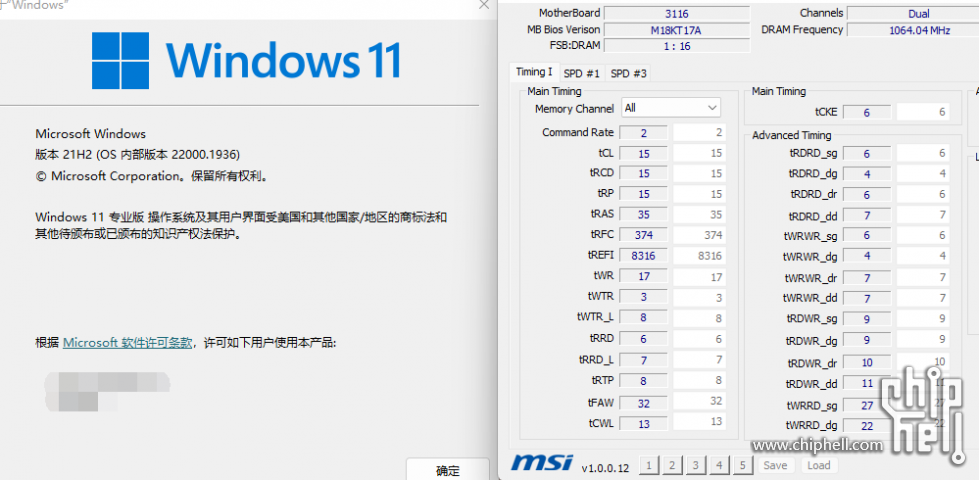Click the white tWRWR_dg input box
The width and height of the screenshot is (979, 480).
click(x=923, y=256)
